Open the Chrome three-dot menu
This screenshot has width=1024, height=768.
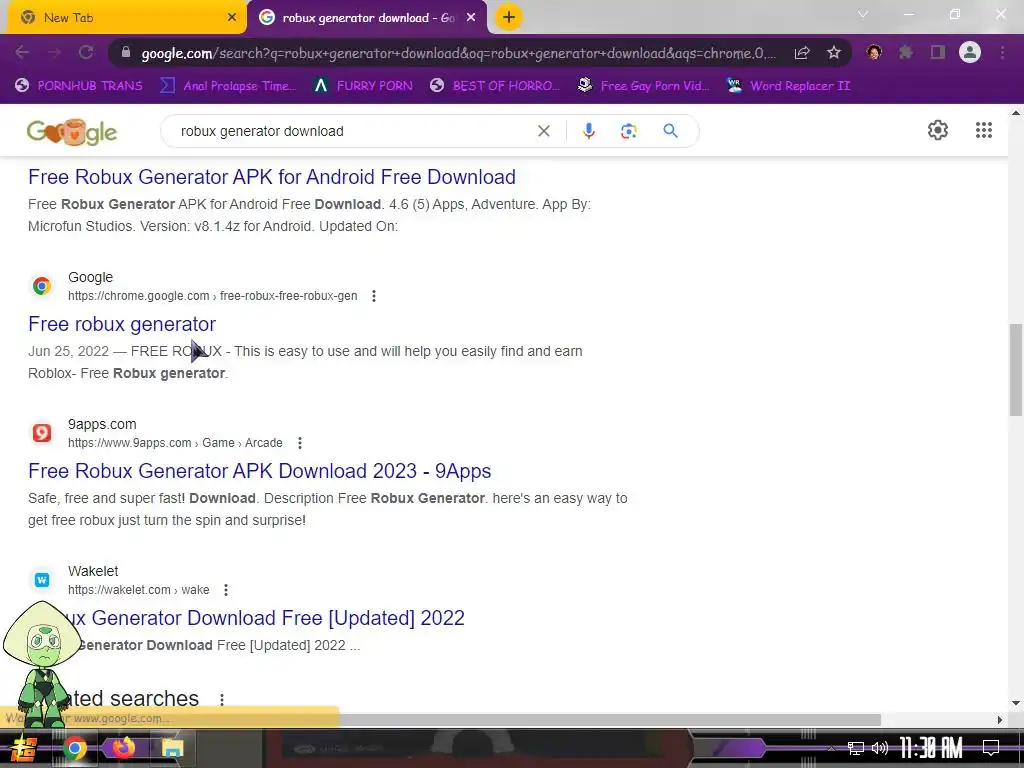(1002, 52)
